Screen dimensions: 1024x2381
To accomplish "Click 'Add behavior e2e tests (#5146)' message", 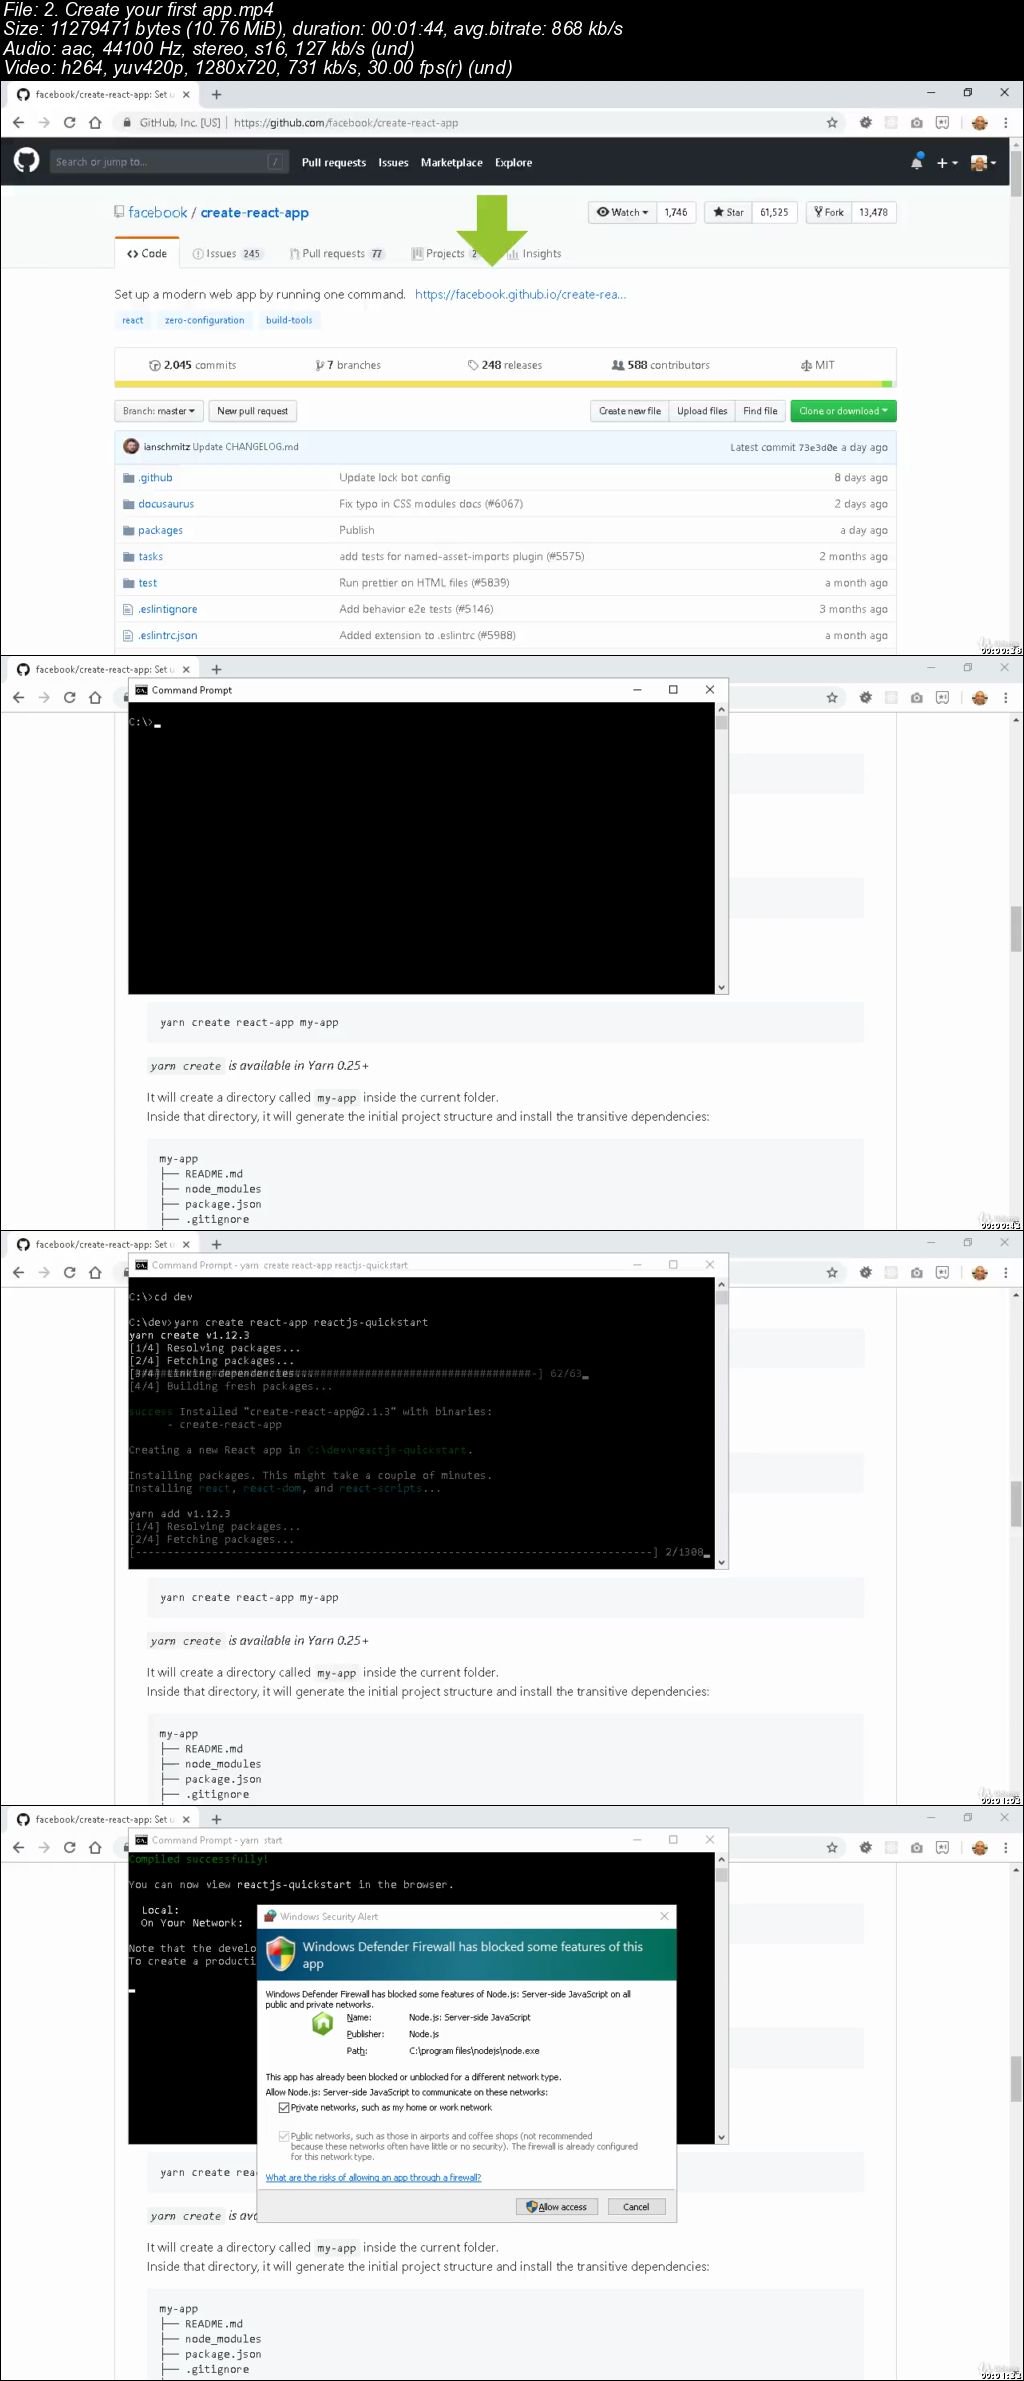I will point(416,609).
